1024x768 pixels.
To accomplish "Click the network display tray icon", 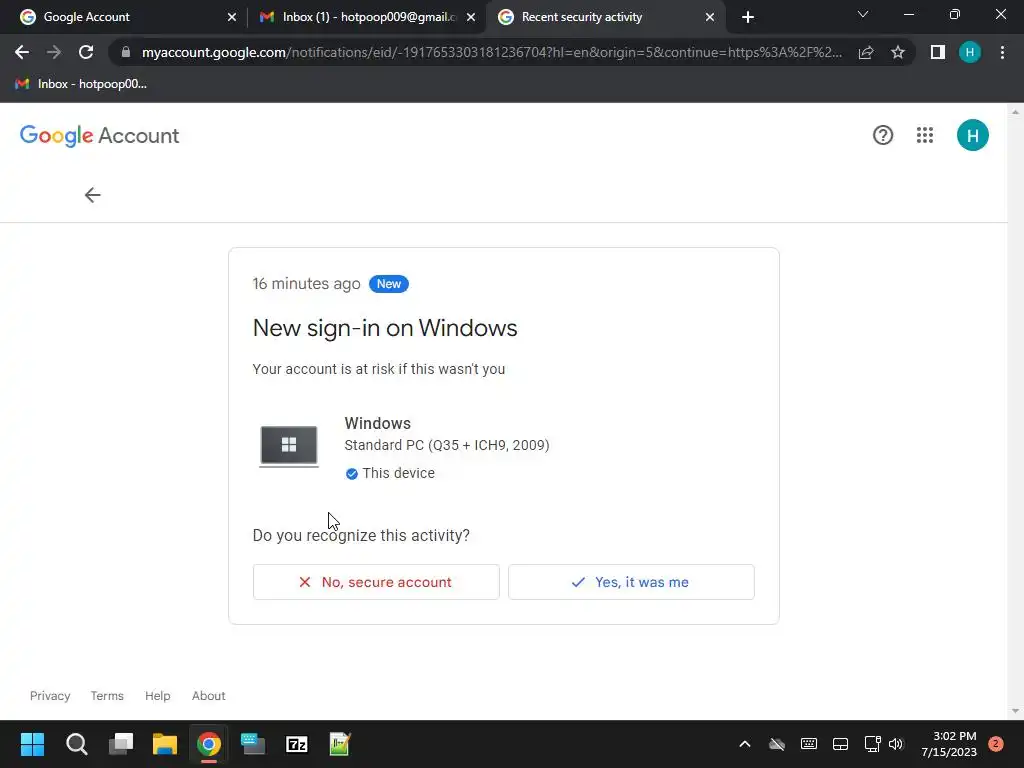I will tap(872, 744).
